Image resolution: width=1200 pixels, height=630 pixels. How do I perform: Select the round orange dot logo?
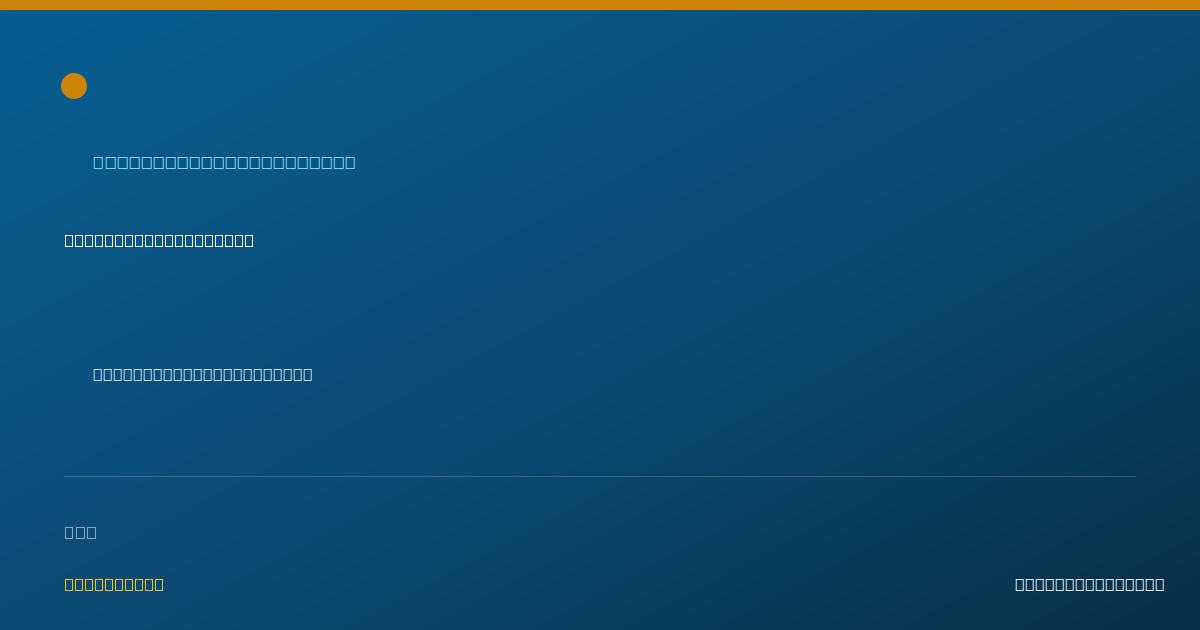(74, 86)
